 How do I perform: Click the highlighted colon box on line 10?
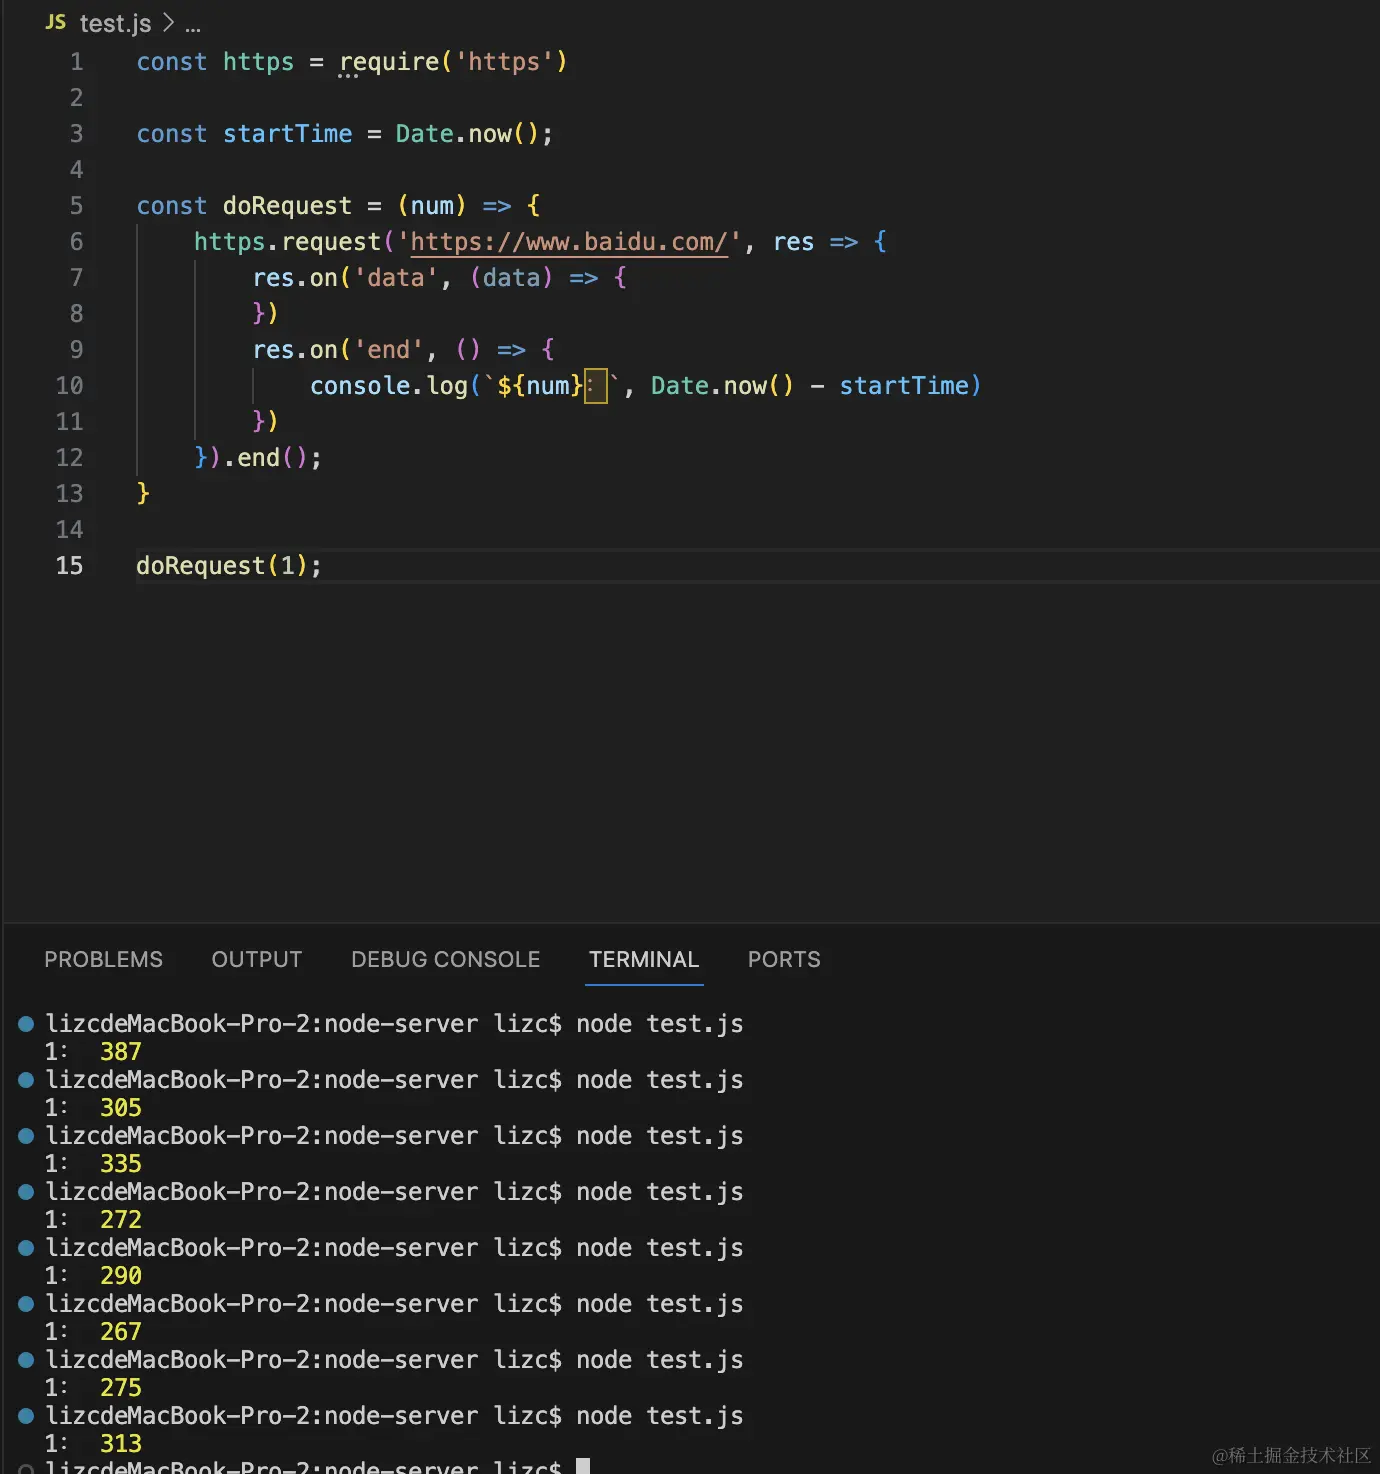(595, 386)
